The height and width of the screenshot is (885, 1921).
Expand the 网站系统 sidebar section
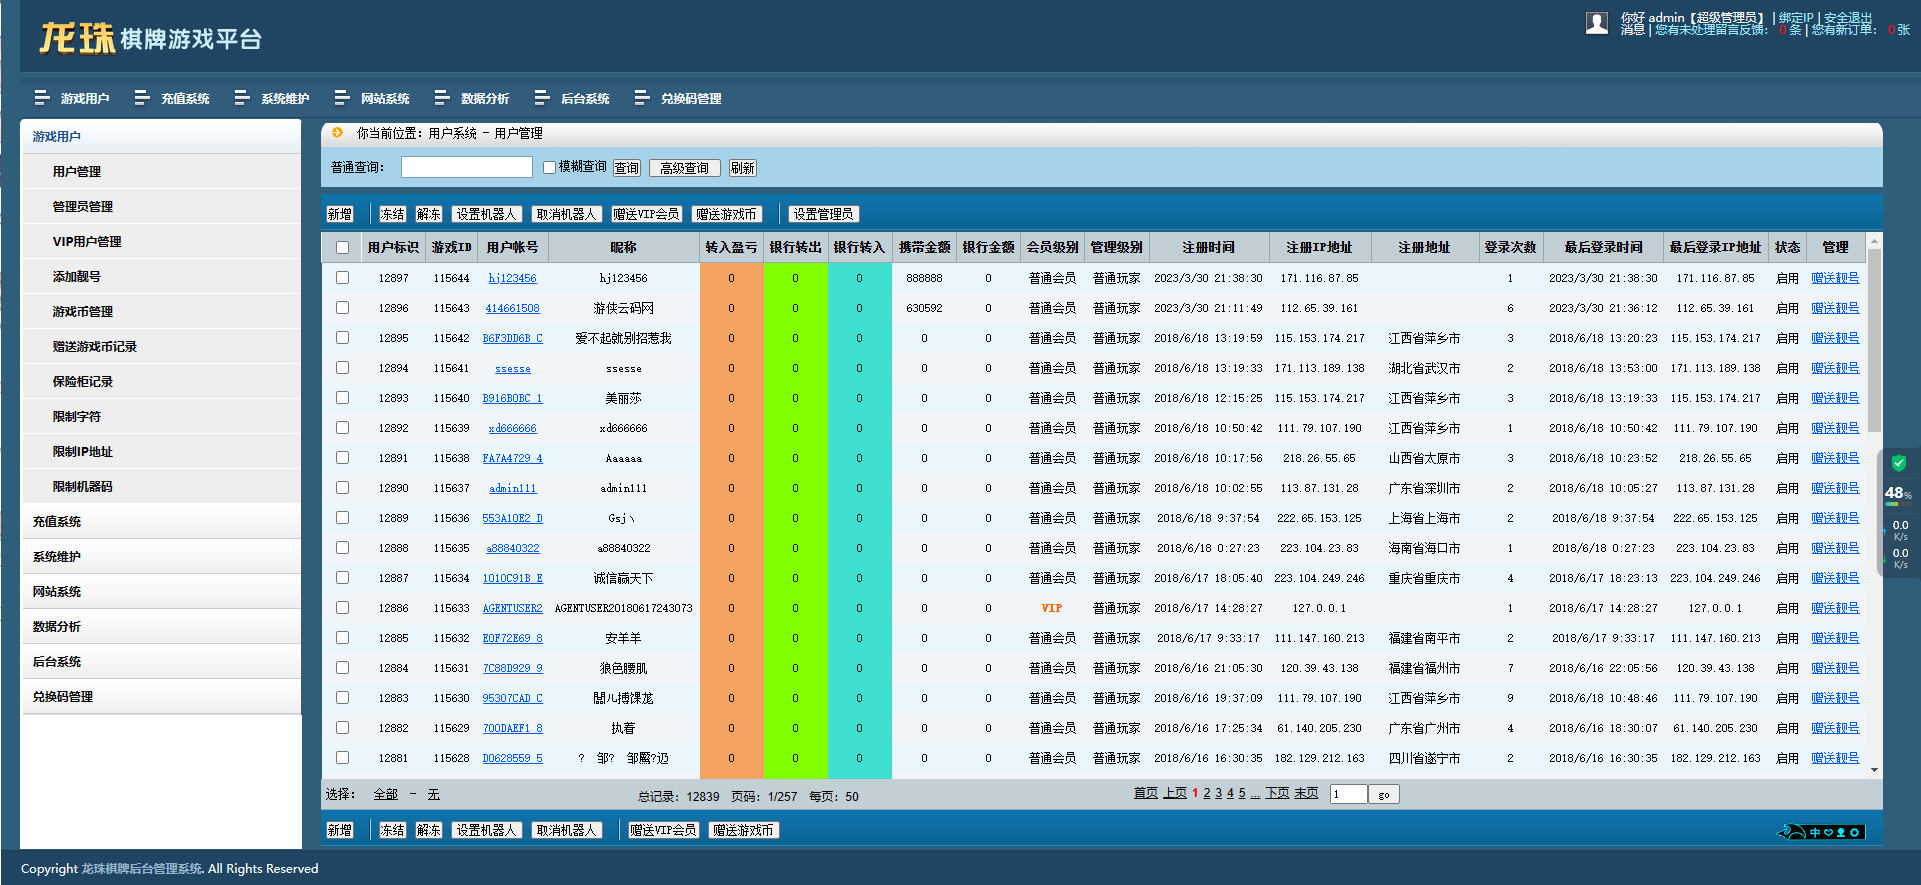160,591
